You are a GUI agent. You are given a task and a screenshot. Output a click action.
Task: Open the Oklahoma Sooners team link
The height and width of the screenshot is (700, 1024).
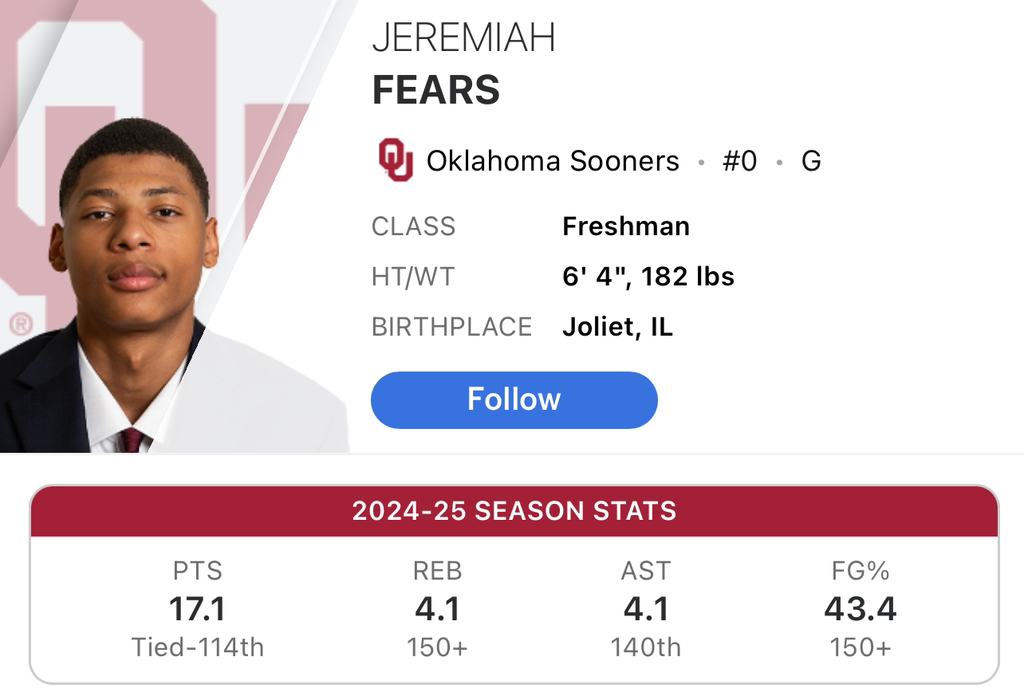552,161
